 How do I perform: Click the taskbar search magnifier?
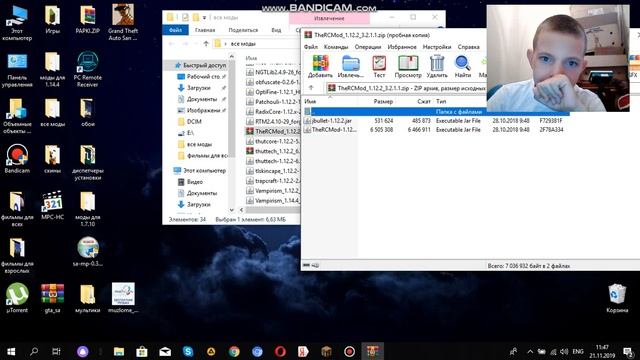point(34,351)
